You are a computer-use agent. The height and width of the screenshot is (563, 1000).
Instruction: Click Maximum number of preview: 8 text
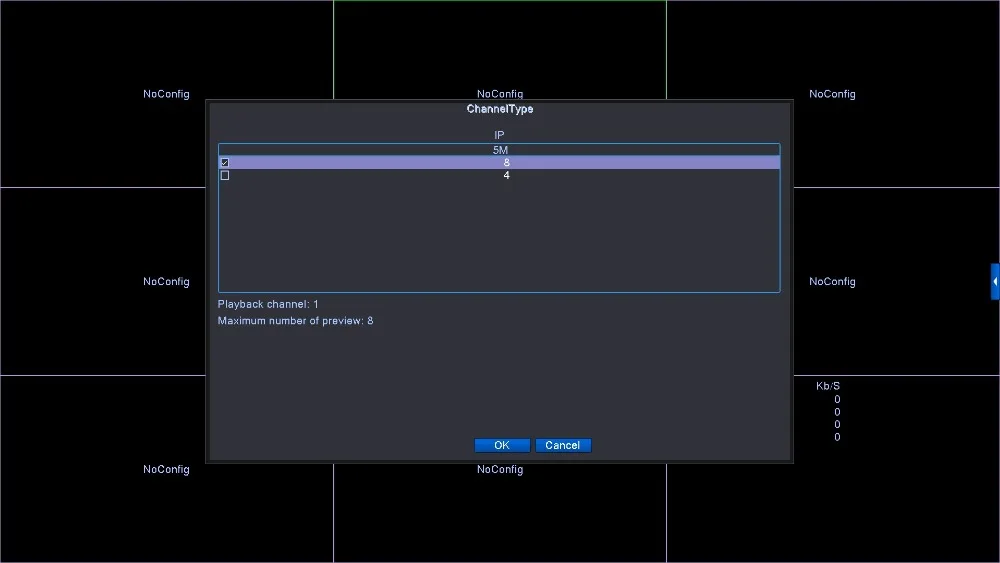click(x=295, y=321)
